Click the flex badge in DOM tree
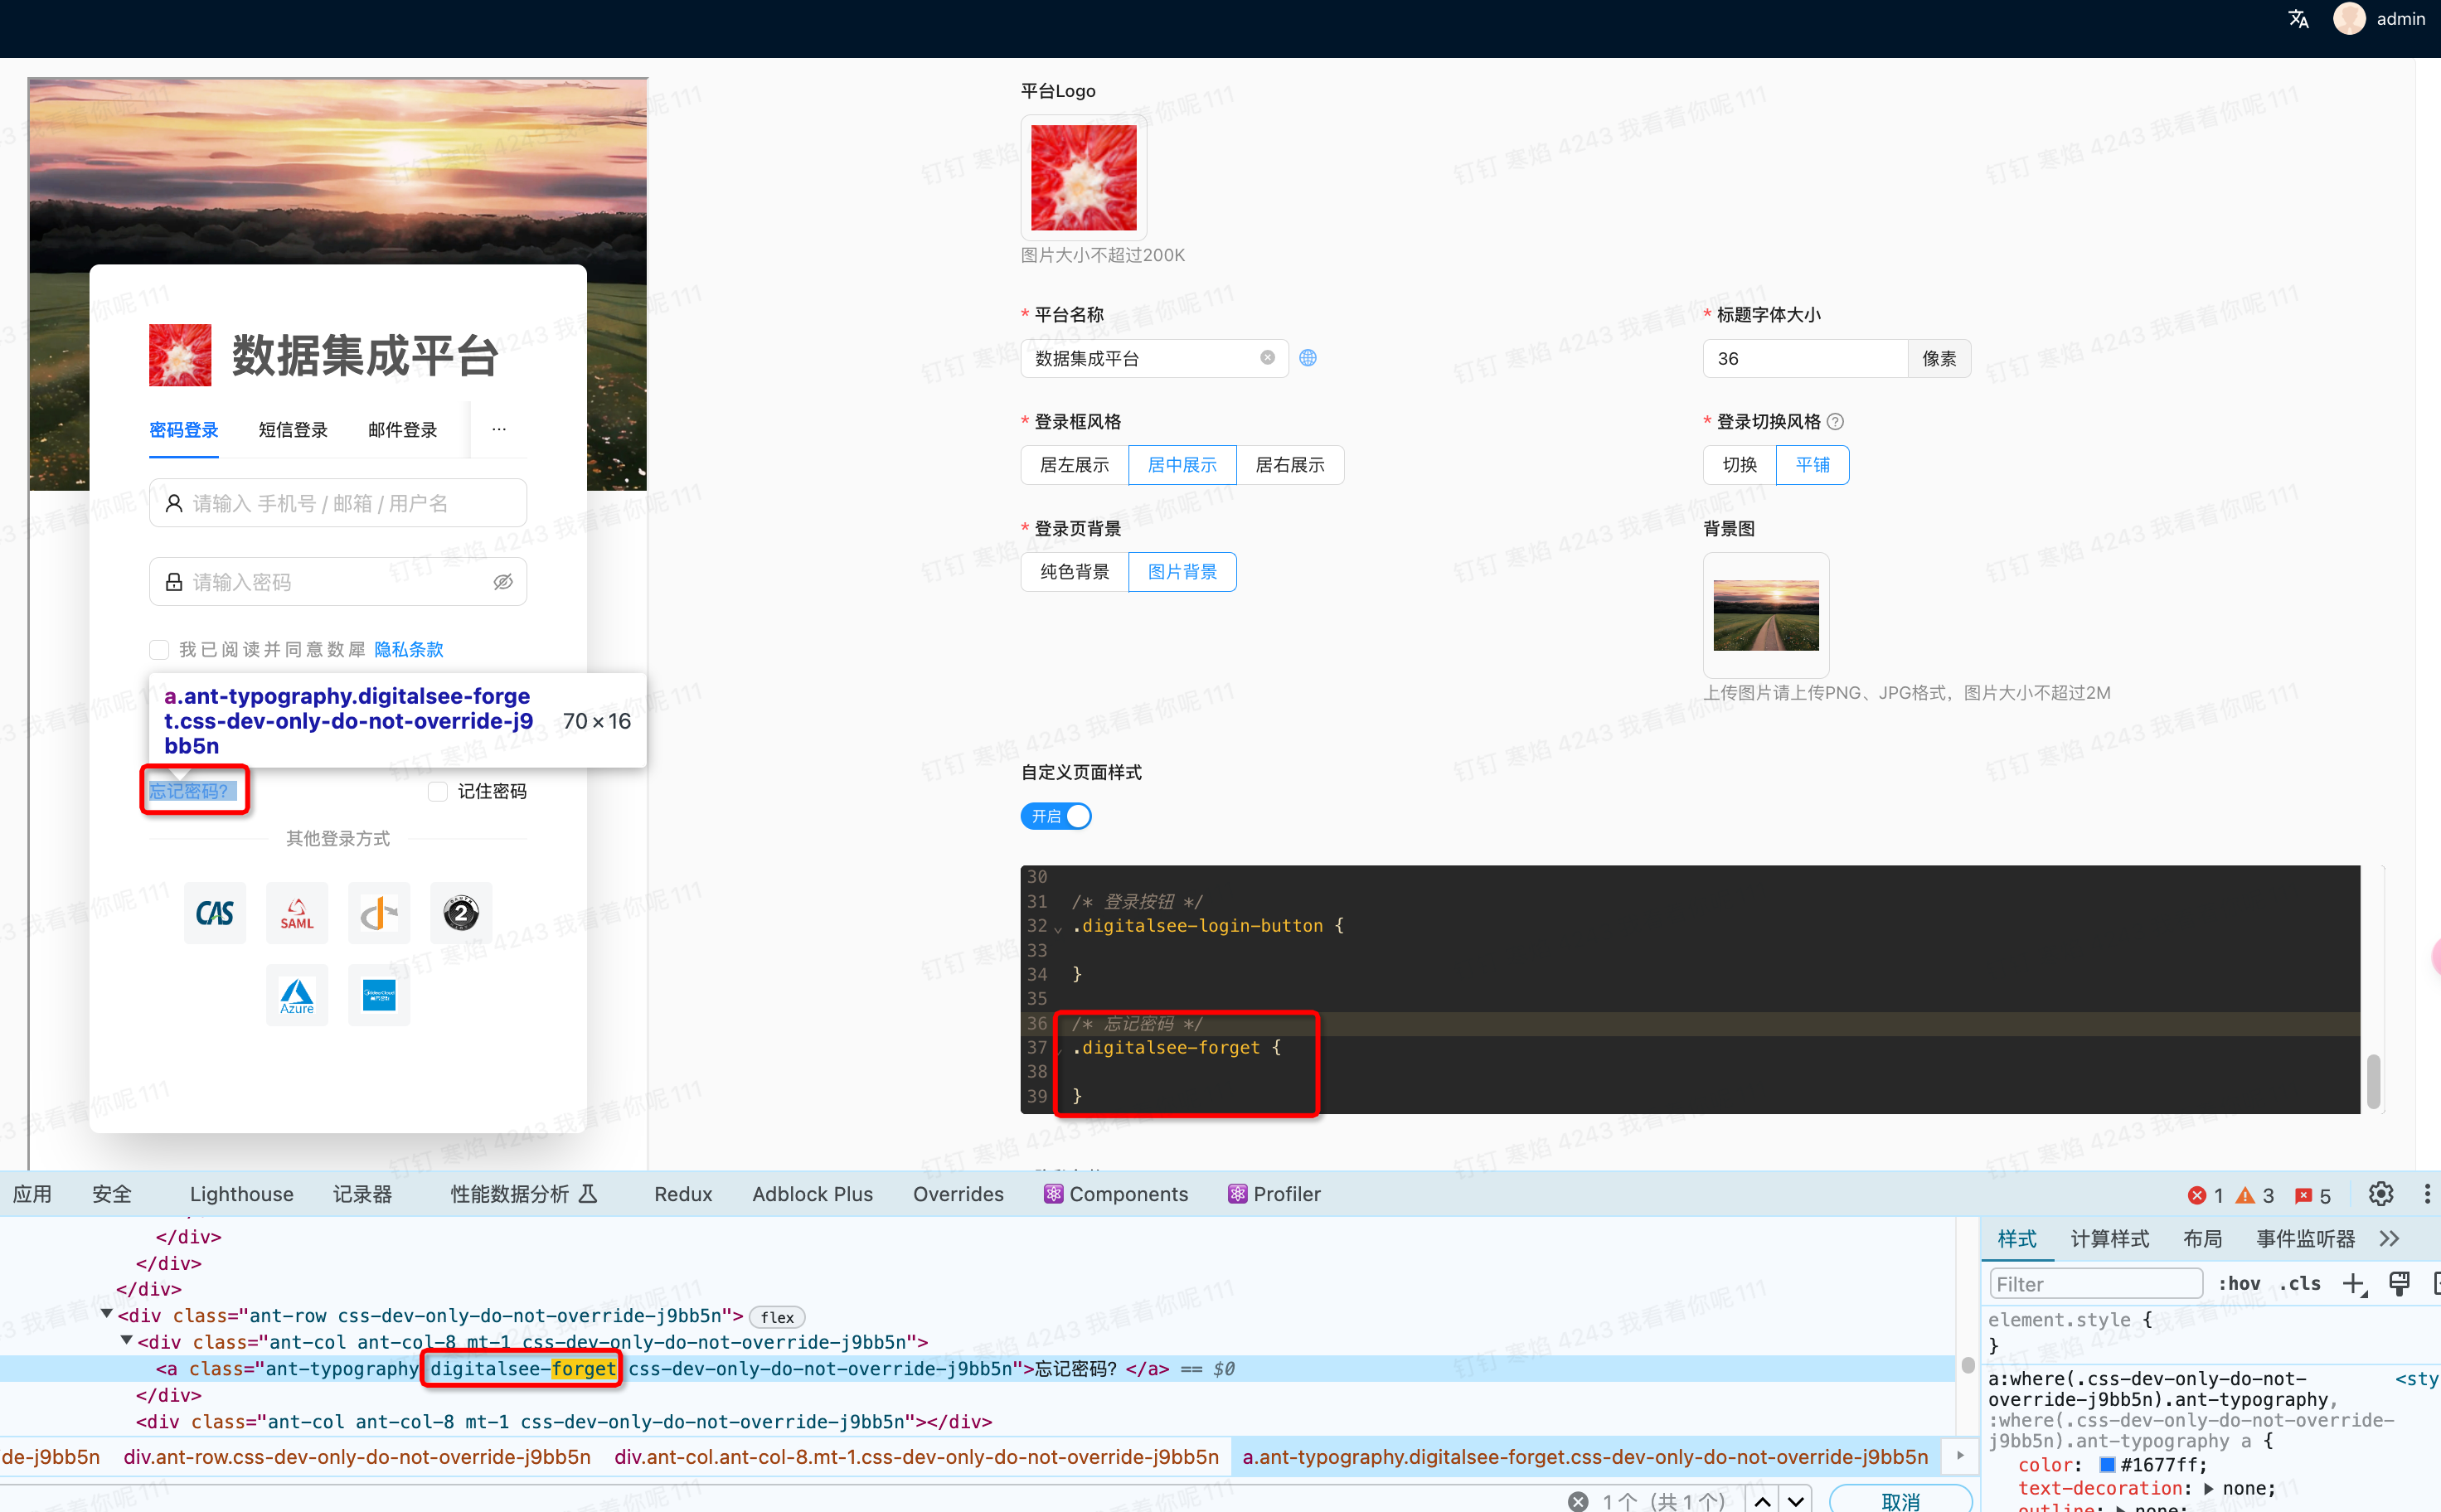Viewport: 2441px width, 1512px height. pyautogui.click(x=777, y=1318)
